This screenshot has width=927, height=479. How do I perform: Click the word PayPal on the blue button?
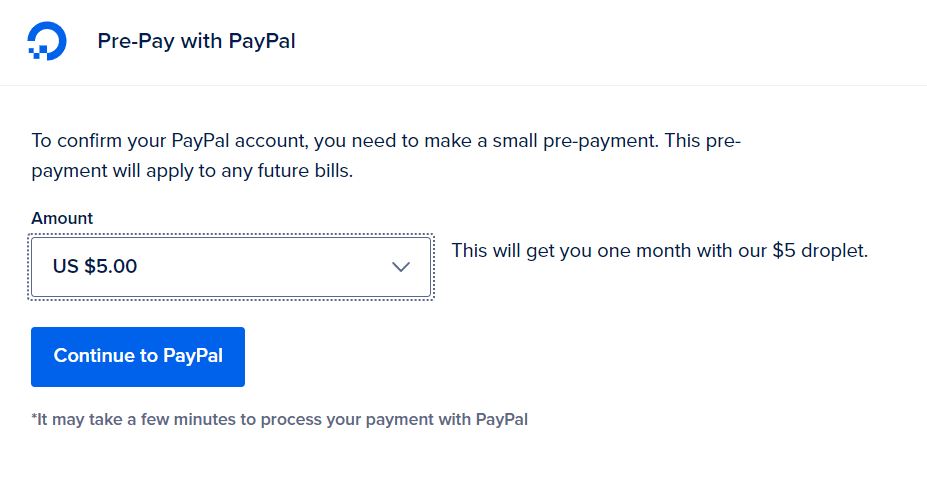tap(193, 356)
